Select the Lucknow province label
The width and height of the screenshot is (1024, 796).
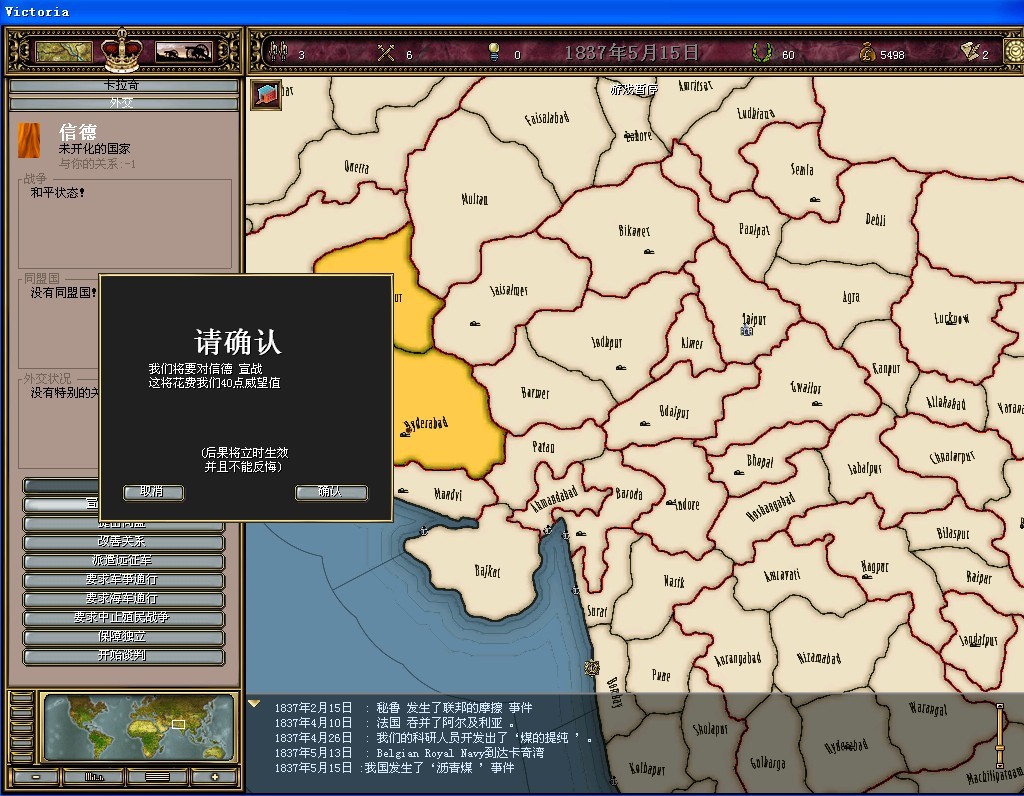(952, 318)
